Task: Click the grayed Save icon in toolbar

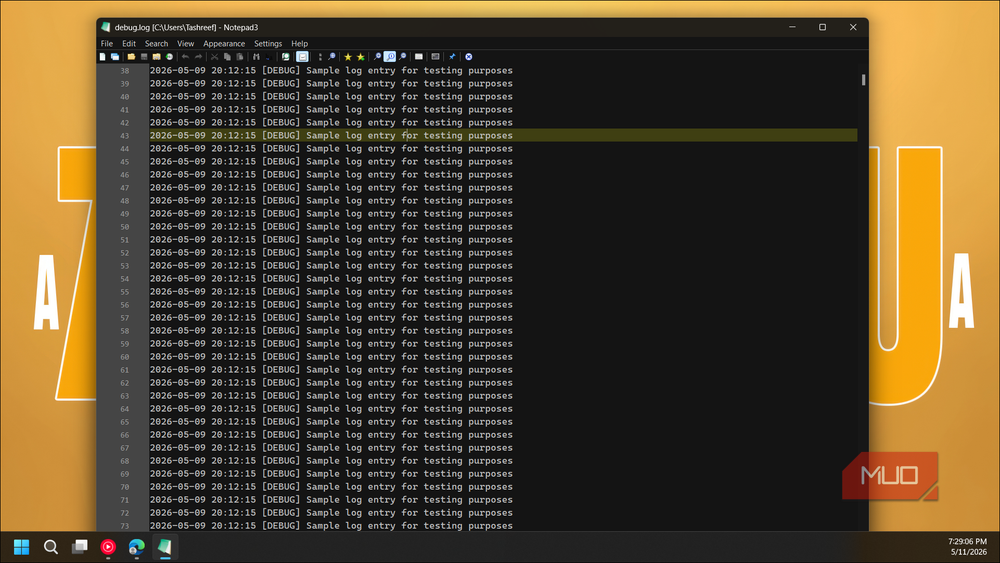Action: [x=144, y=57]
